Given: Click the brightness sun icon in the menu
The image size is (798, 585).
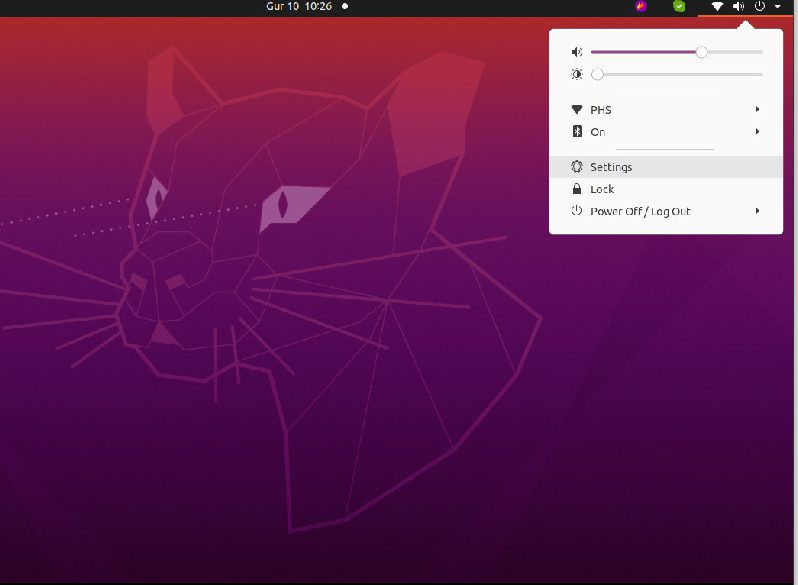Looking at the screenshot, I should 577,74.
